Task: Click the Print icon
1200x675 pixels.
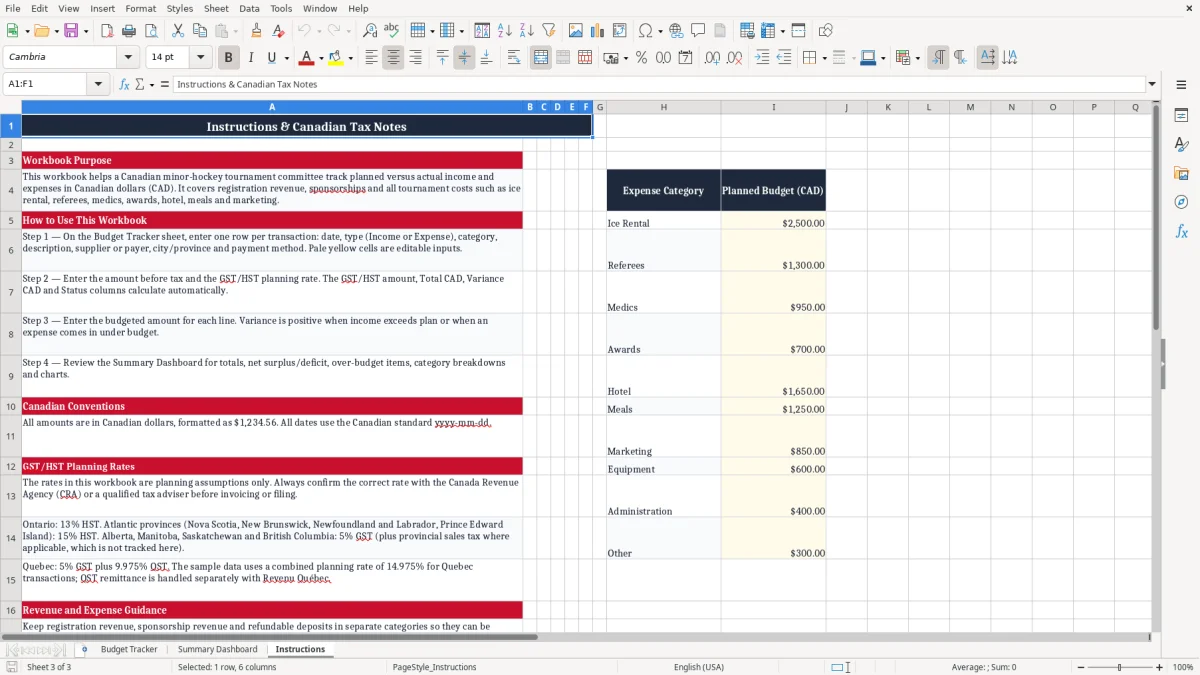Action: pos(128,31)
